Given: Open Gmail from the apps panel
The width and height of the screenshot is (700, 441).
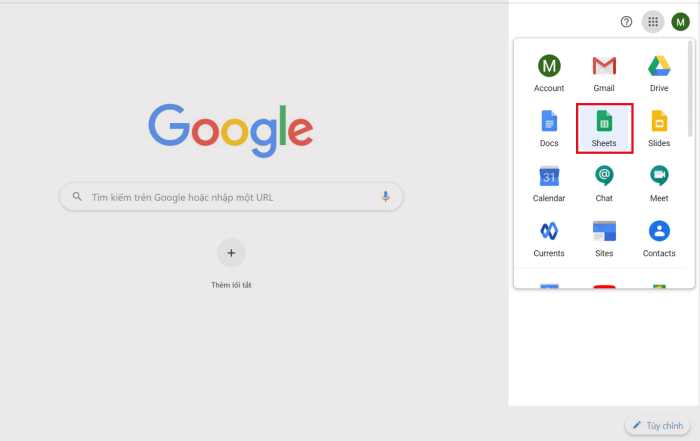Looking at the screenshot, I should (x=604, y=73).
